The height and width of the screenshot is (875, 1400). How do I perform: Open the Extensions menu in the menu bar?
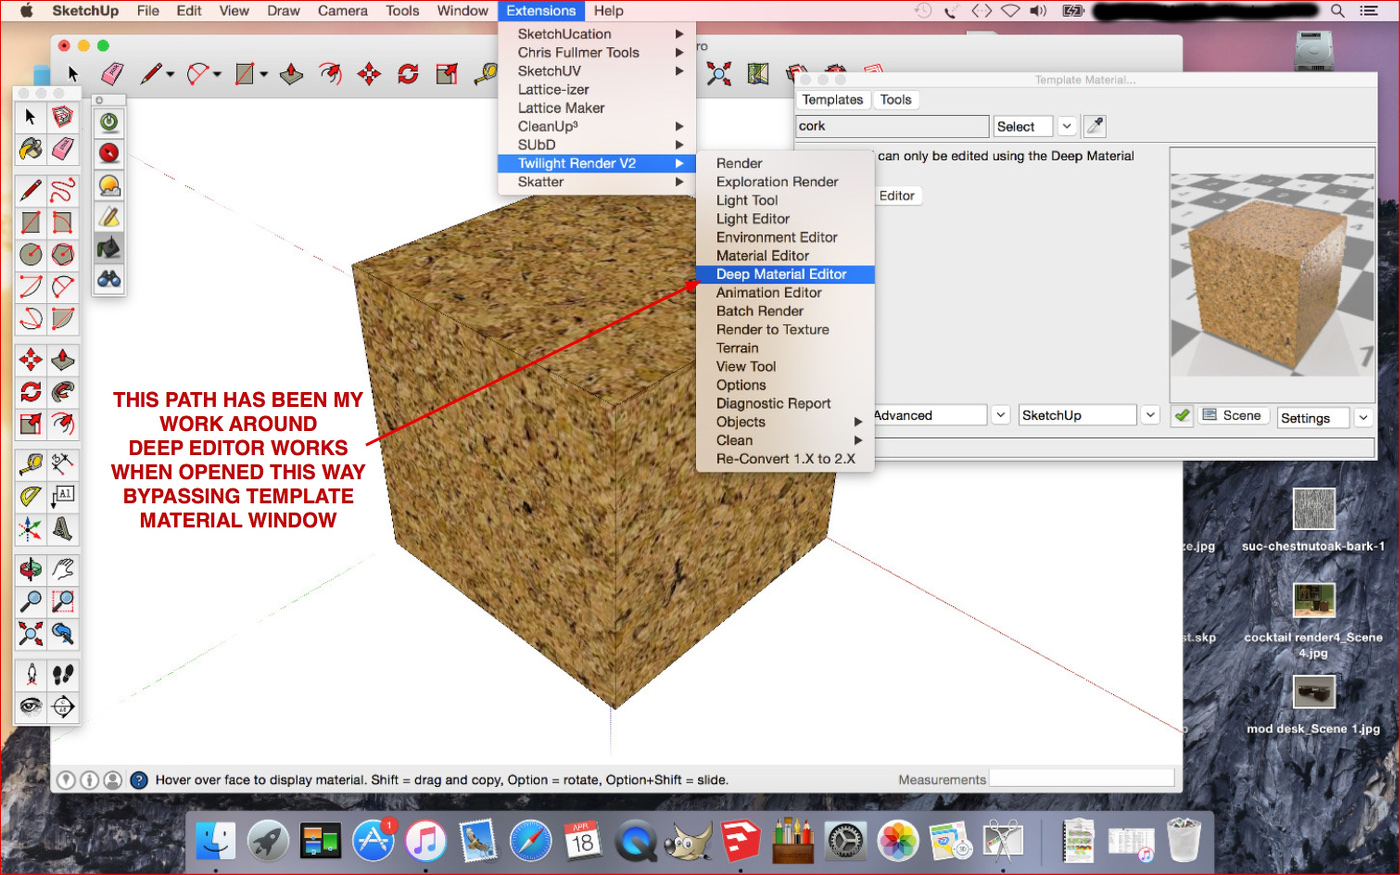click(x=541, y=11)
